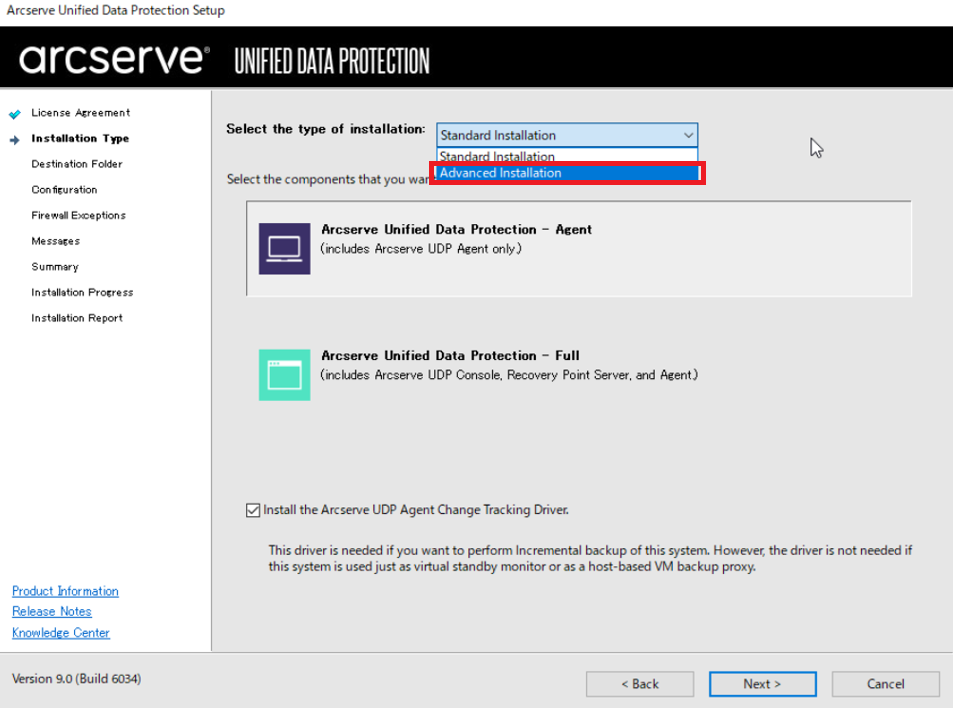
Task: Cancel the setup wizard
Action: point(886,684)
